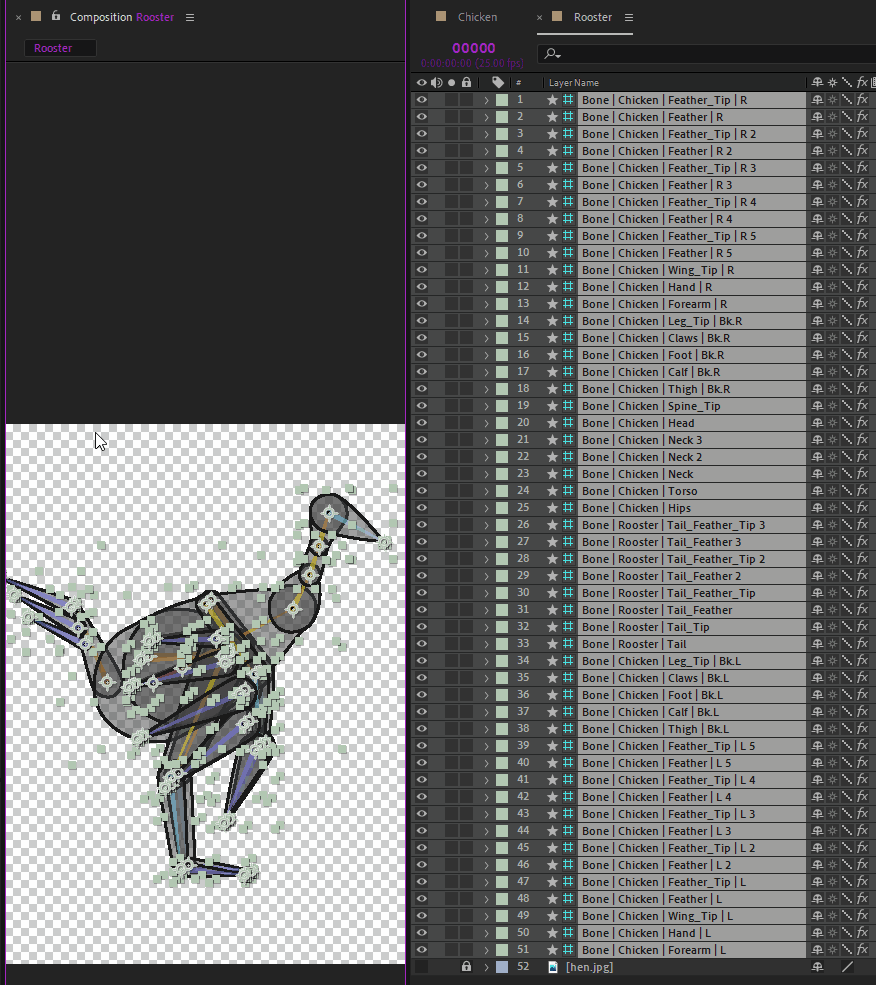Switch to the Chicken timeline tab
Image resolution: width=876 pixels, height=985 pixels.
point(477,17)
